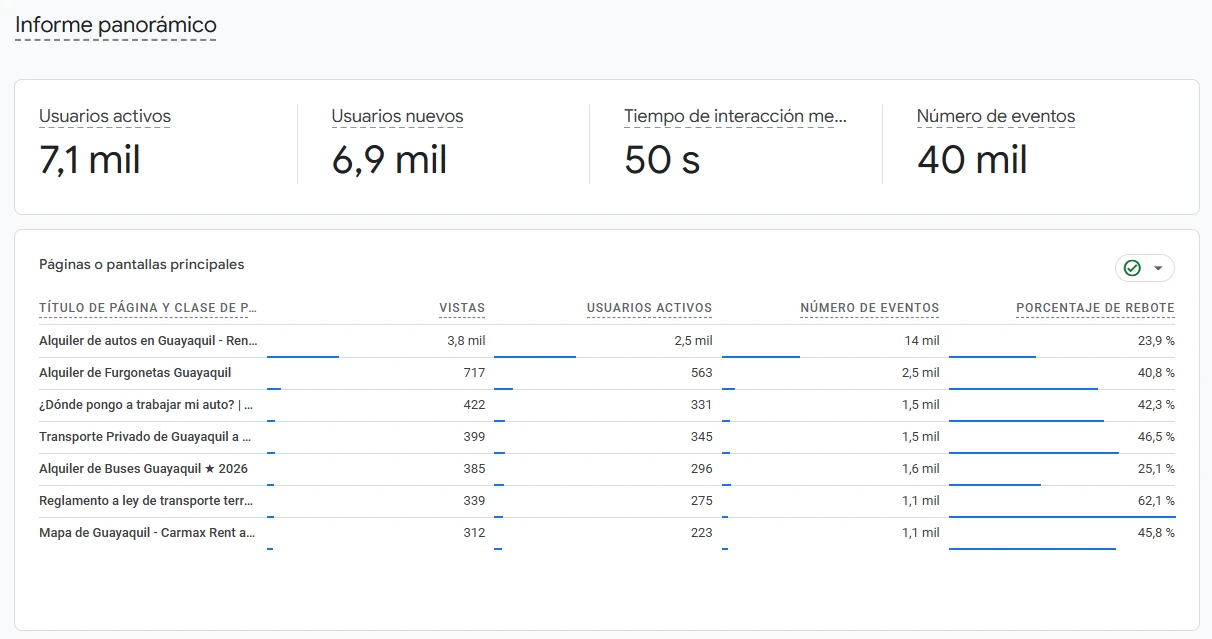Screen dimensions: 1212x639
Task: Click the Páginas o pantallas principales card title
Action: [141, 264]
